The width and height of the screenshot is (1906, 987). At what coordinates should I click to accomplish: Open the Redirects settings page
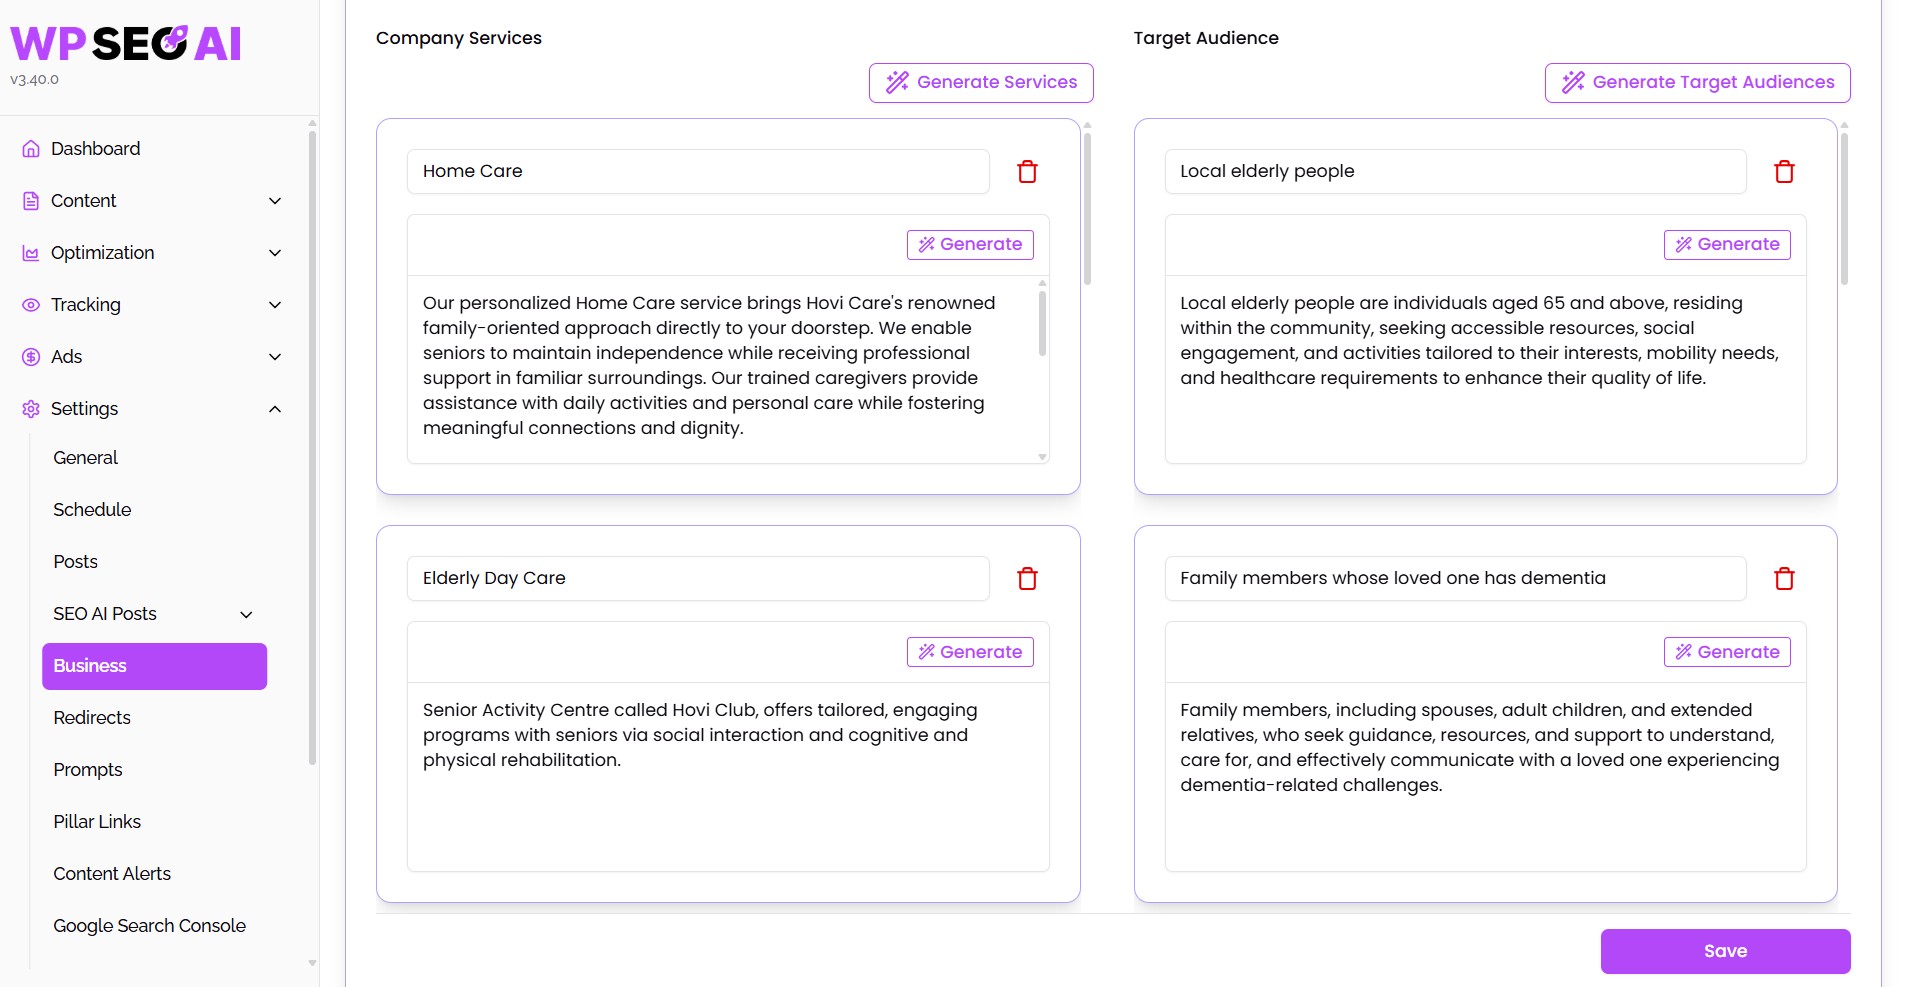click(x=92, y=718)
